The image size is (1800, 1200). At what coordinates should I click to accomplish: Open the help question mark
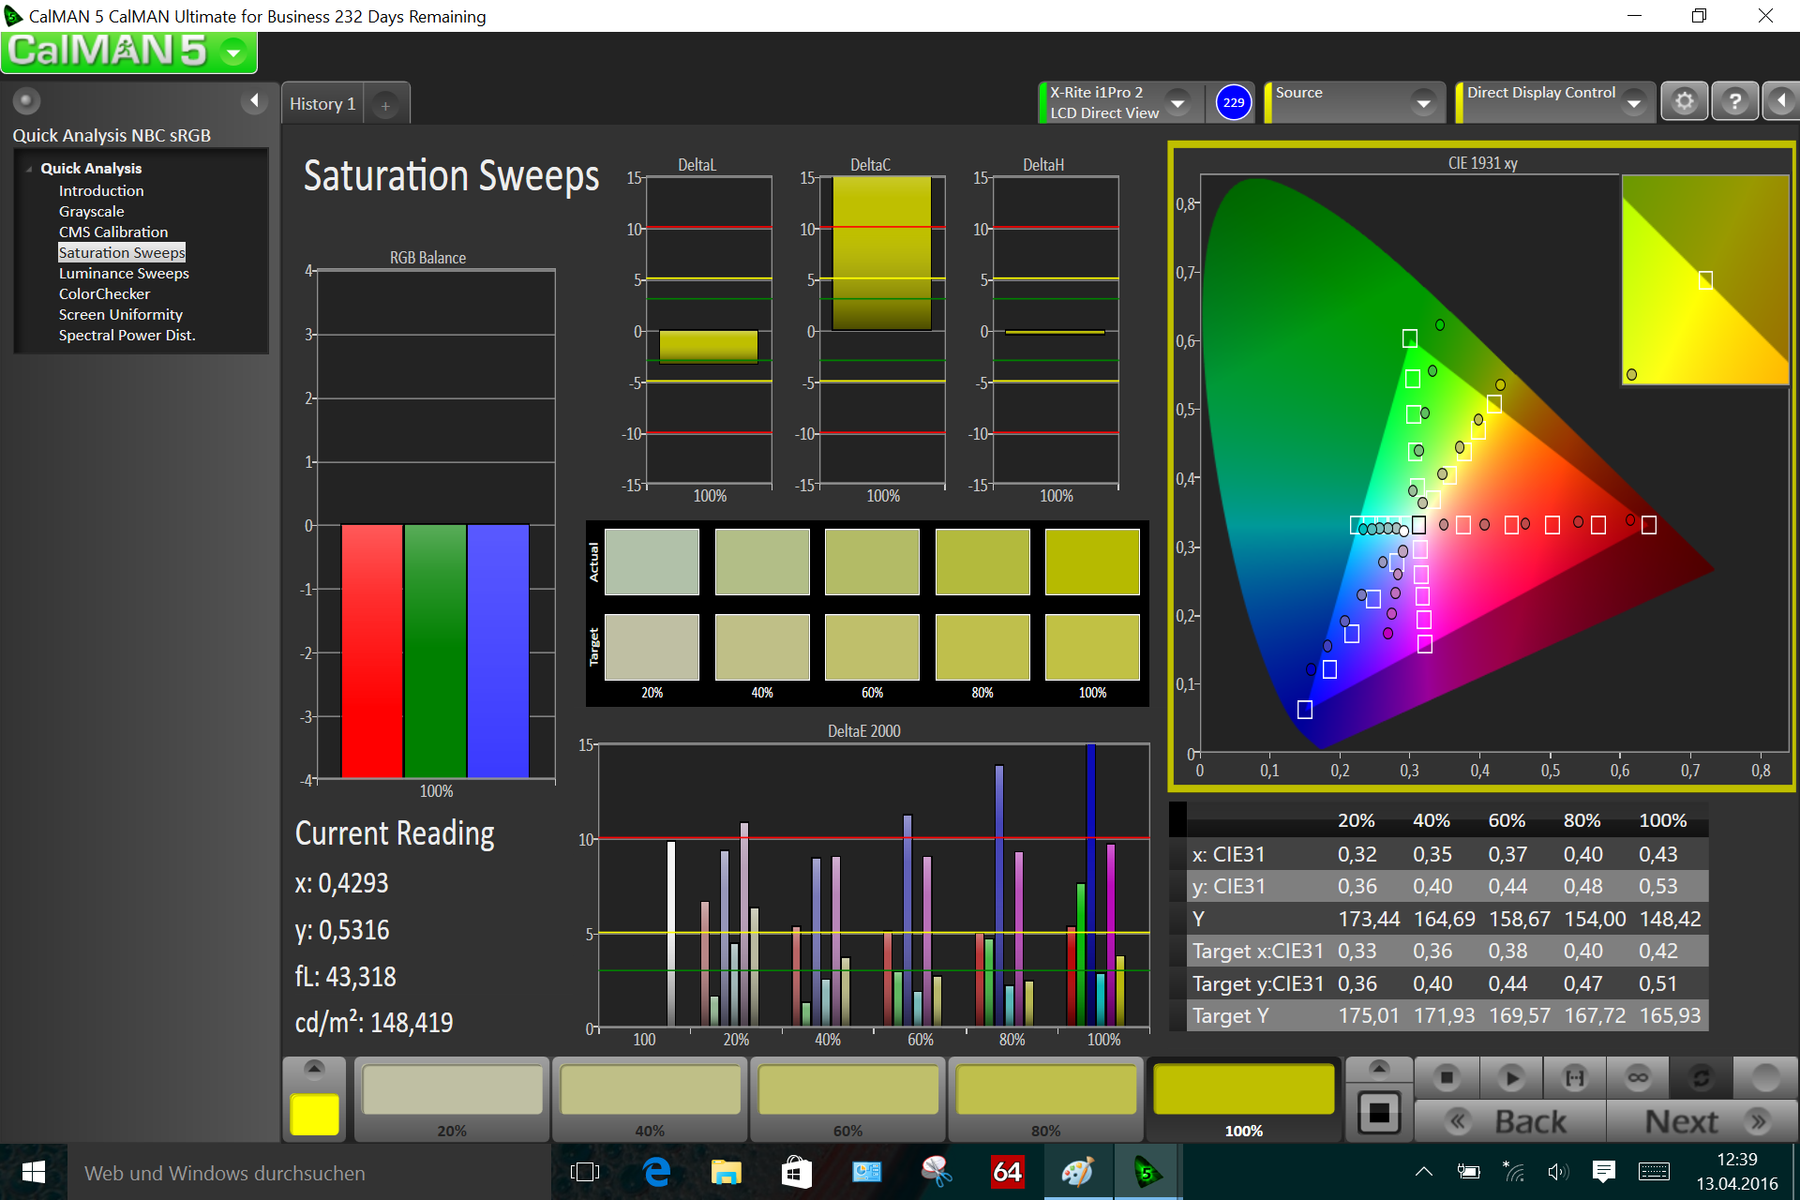click(x=1735, y=101)
